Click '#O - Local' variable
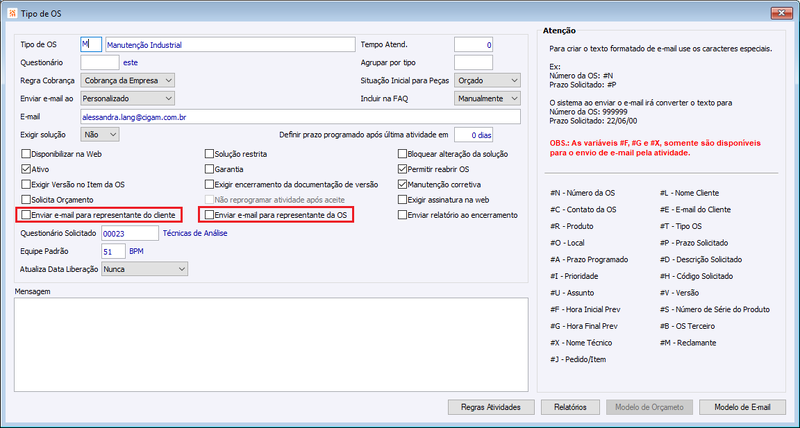Image resolution: width=800 pixels, height=428 pixels. tap(567, 243)
